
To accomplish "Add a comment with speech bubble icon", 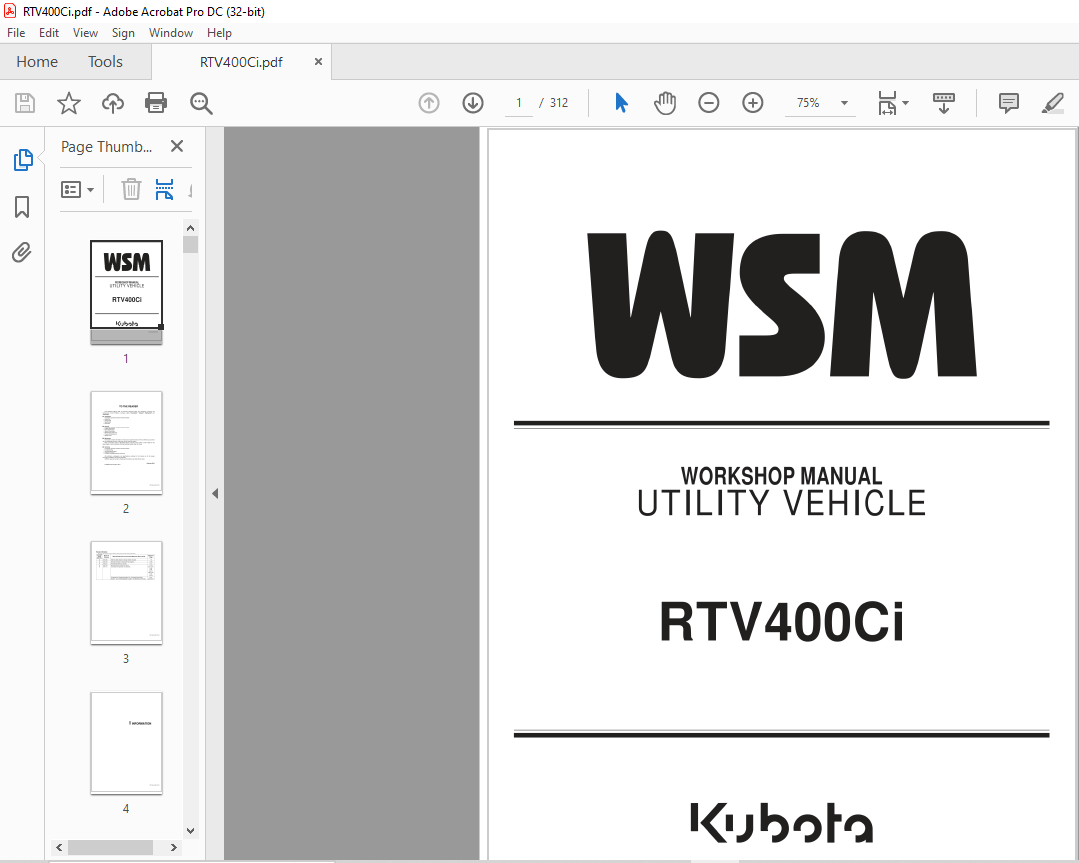I will point(1008,103).
